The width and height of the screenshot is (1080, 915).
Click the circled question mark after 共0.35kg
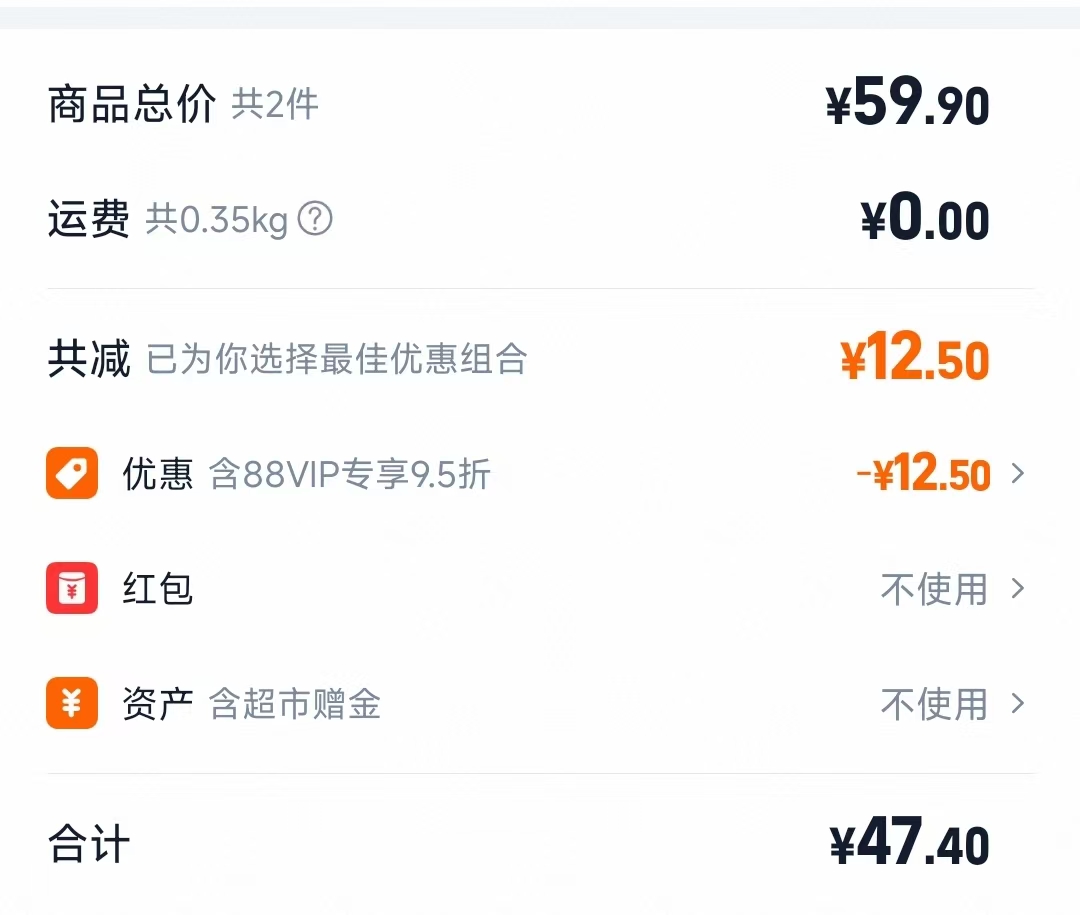(315, 219)
